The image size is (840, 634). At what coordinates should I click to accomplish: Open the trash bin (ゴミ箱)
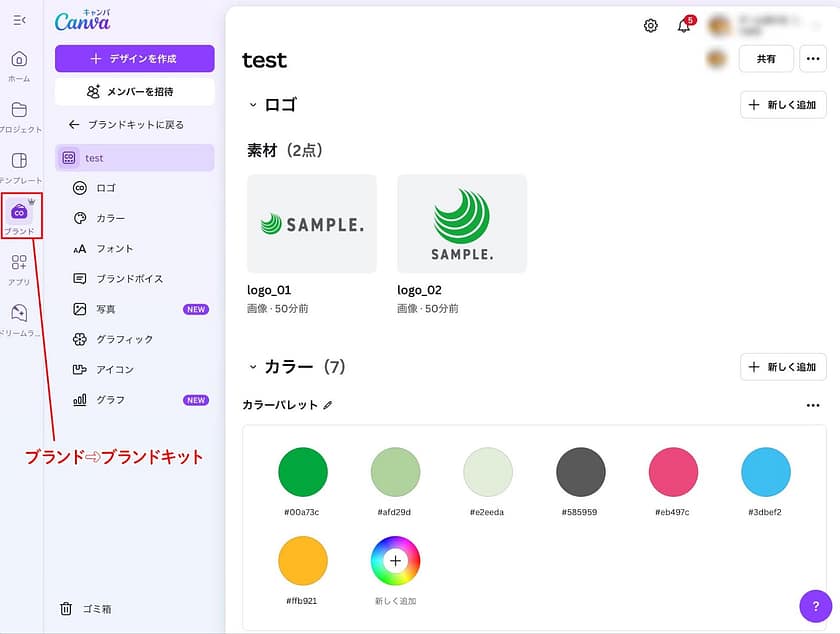click(x=85, y=608)
